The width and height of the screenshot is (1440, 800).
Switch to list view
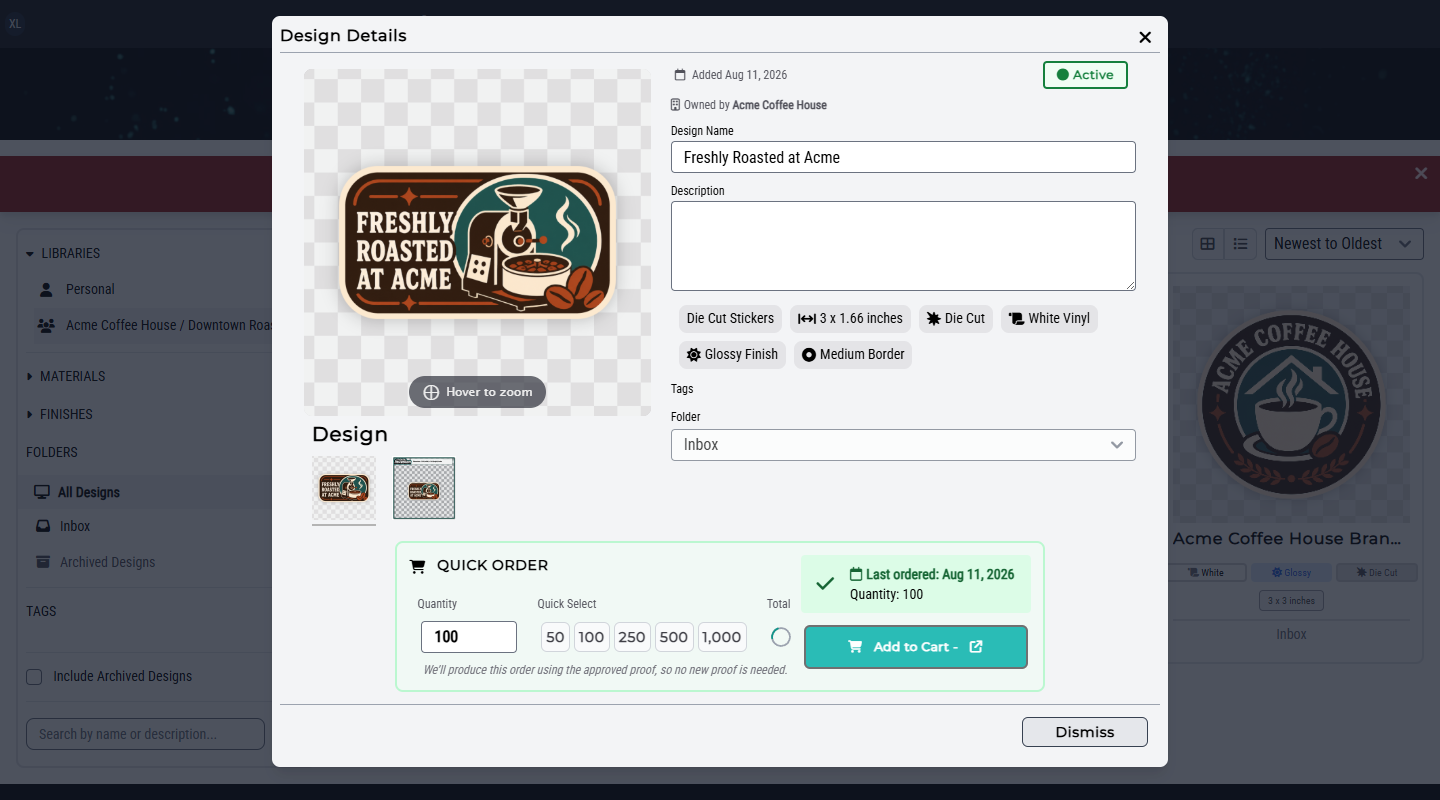tap(1241, 244)
